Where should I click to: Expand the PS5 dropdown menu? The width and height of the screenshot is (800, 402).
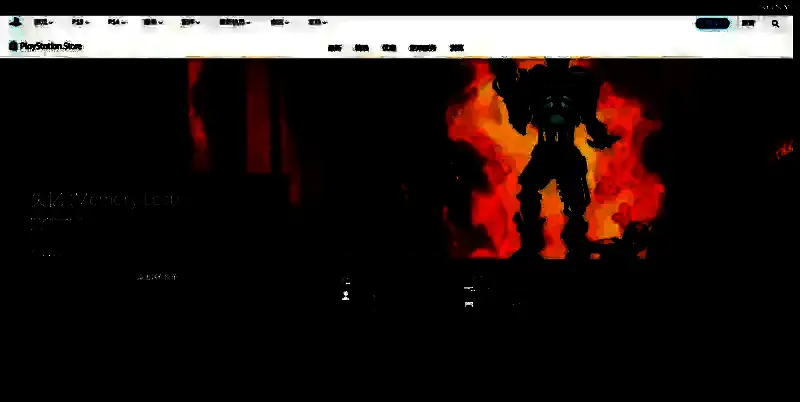(80, 22)
